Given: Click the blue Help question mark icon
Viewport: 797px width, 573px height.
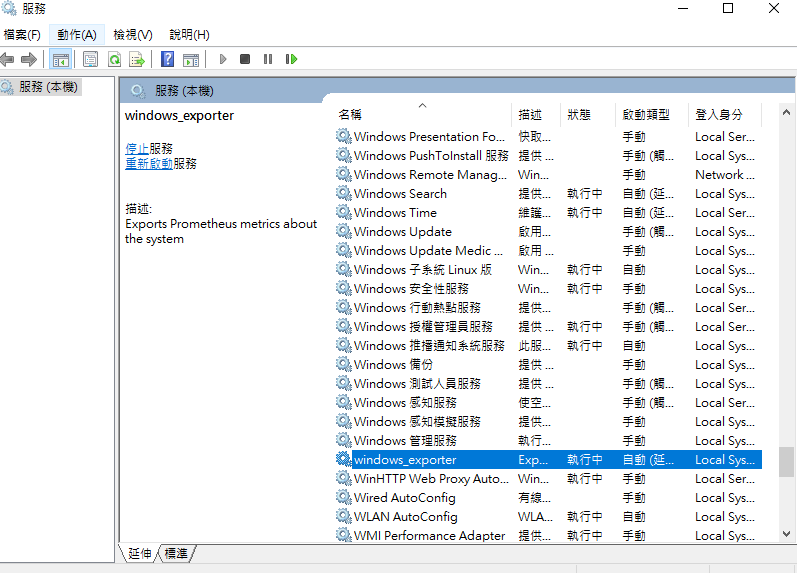Looking at the screenshot, I should (x=168, y=60).
